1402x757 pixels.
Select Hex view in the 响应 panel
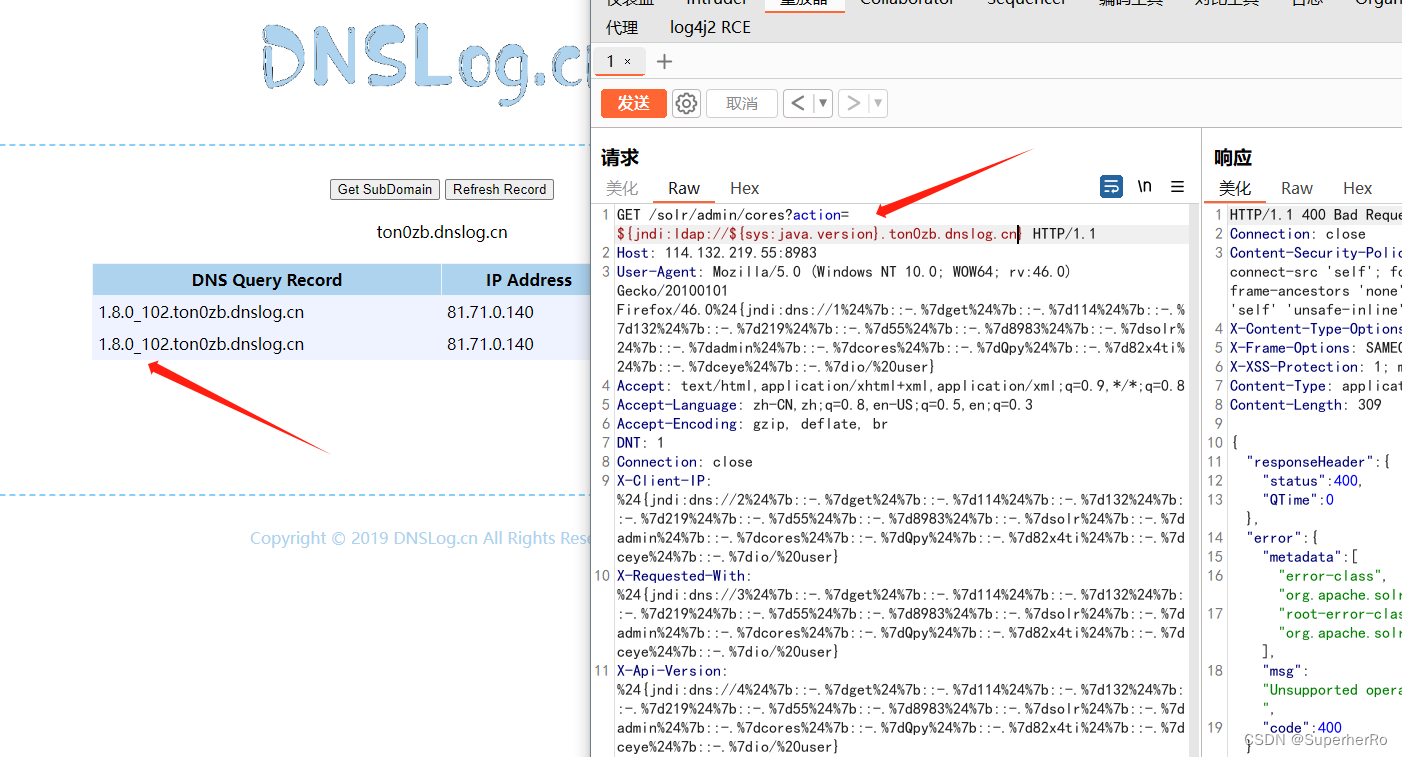(x=1357, y=188)
